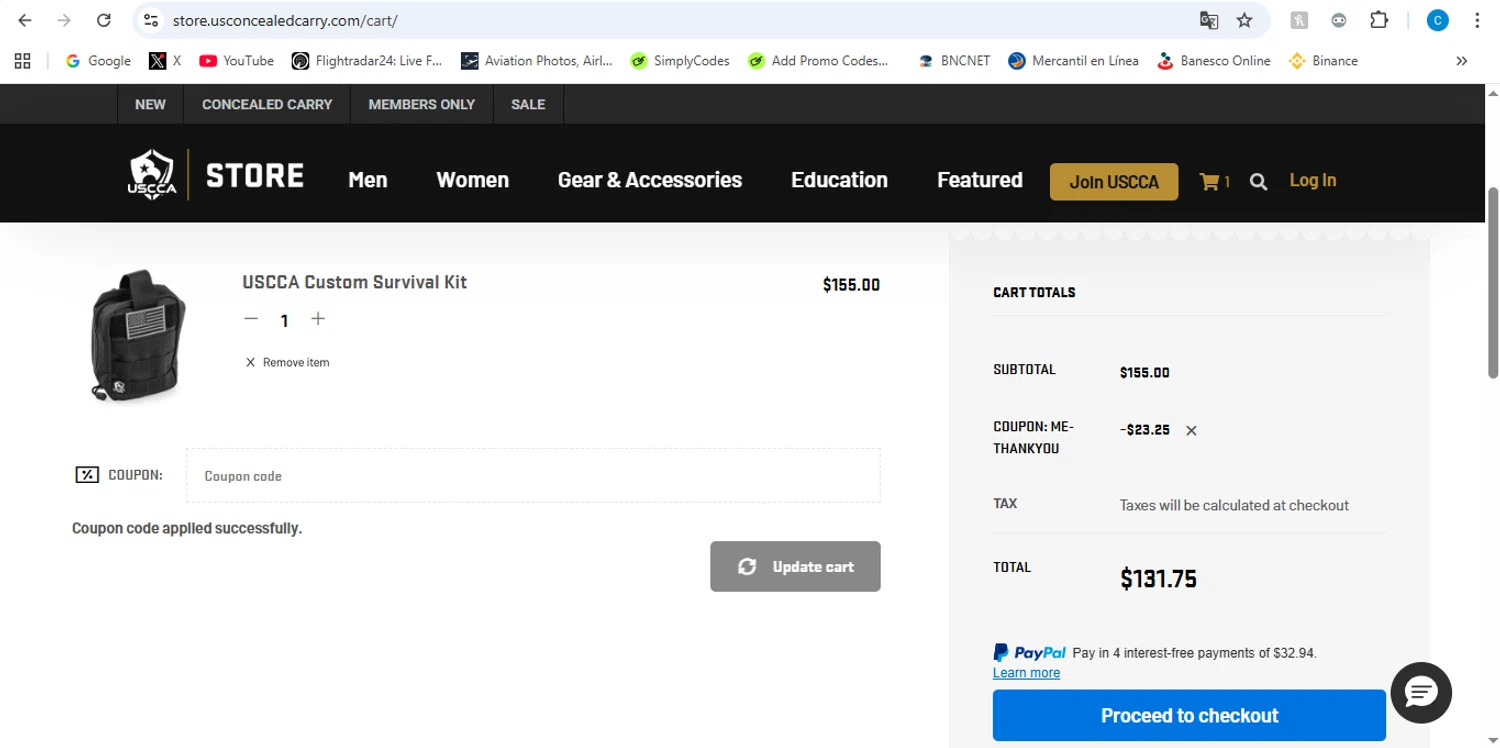Open Mercantil en Línea bookmark
The image size is (1500, 748).
(x=1074, y=61)
